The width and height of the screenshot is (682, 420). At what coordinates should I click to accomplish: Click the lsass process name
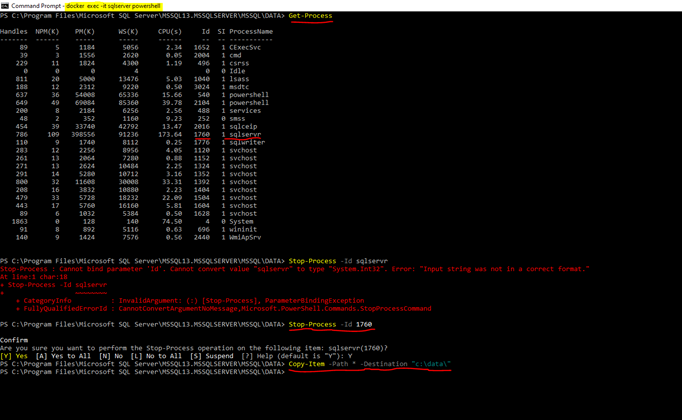click(239, 79)
